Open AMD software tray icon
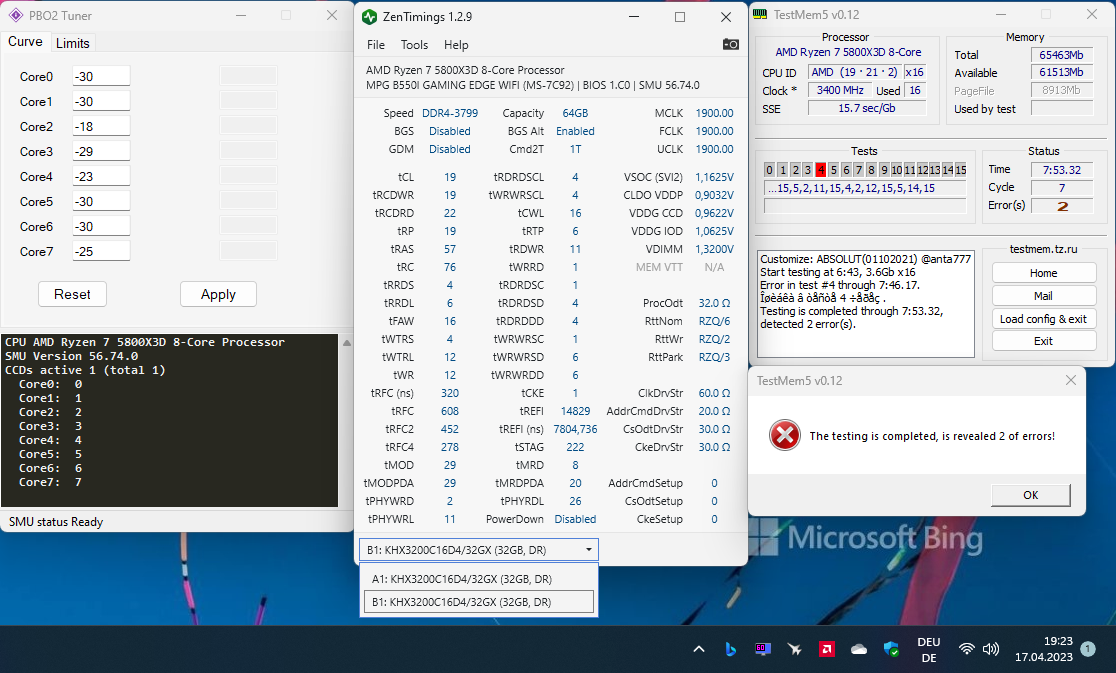The height and width of the screenshot is (673, 1116). tap(827, 649)
